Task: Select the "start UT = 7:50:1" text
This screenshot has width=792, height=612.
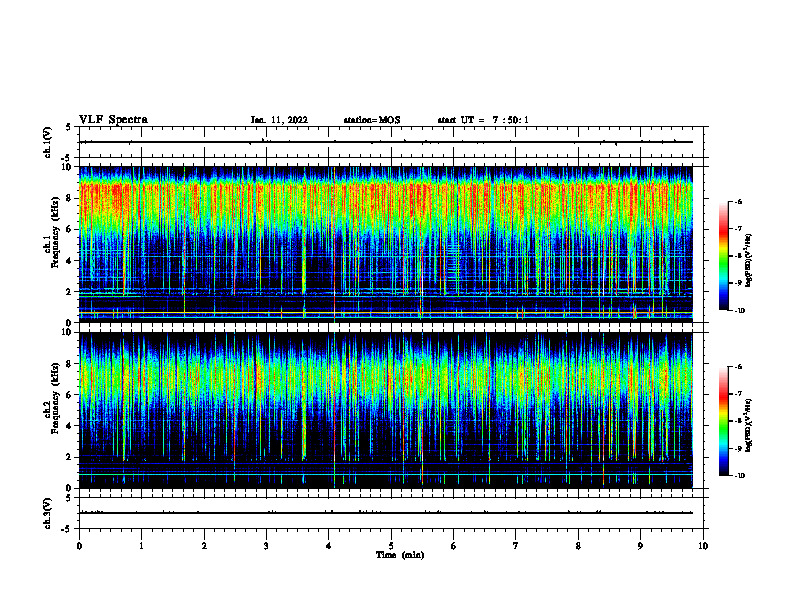Action: point(483,120)
